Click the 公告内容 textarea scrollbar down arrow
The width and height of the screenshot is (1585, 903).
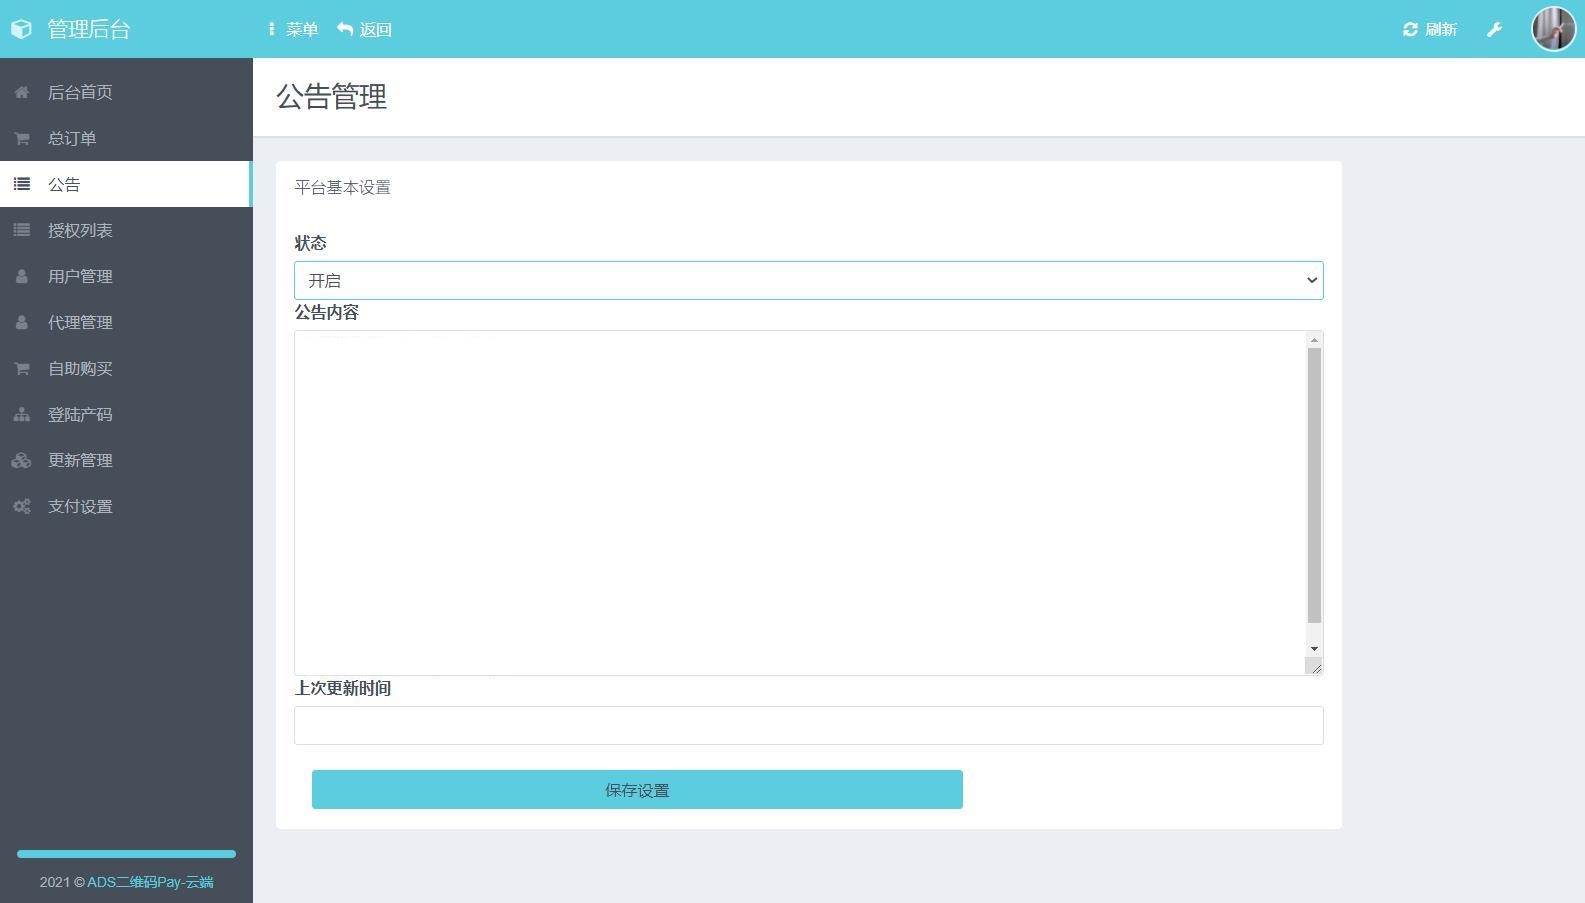(x=1314, y=649)
